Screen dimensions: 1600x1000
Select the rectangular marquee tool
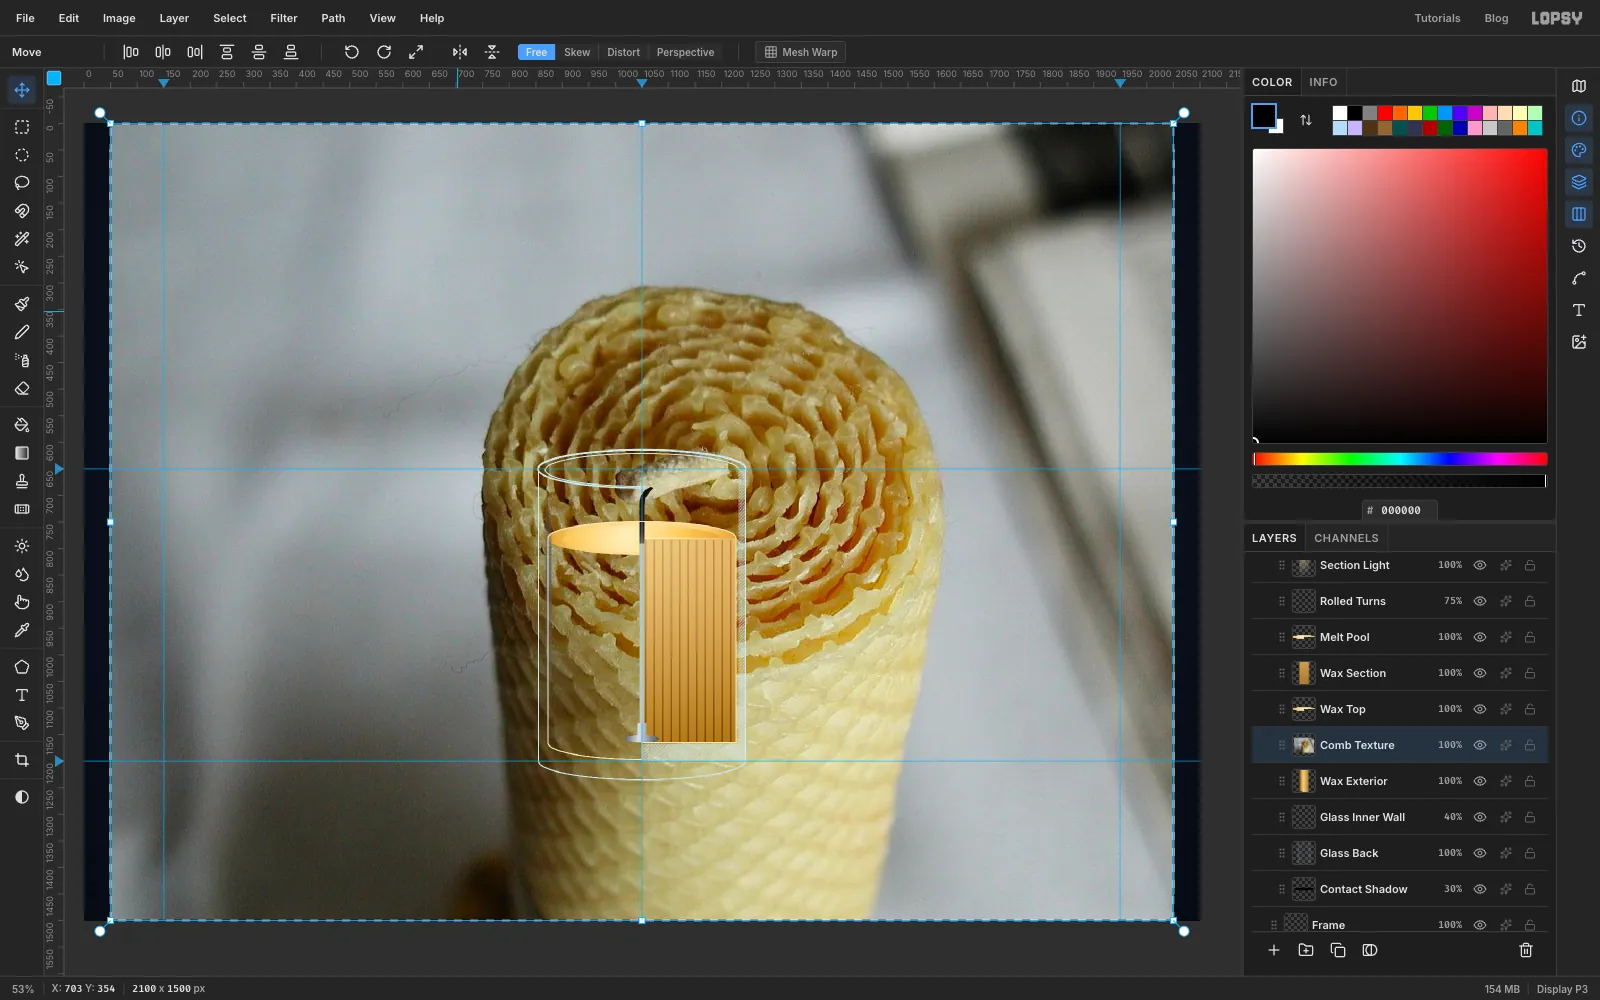[x=22, y=127]
